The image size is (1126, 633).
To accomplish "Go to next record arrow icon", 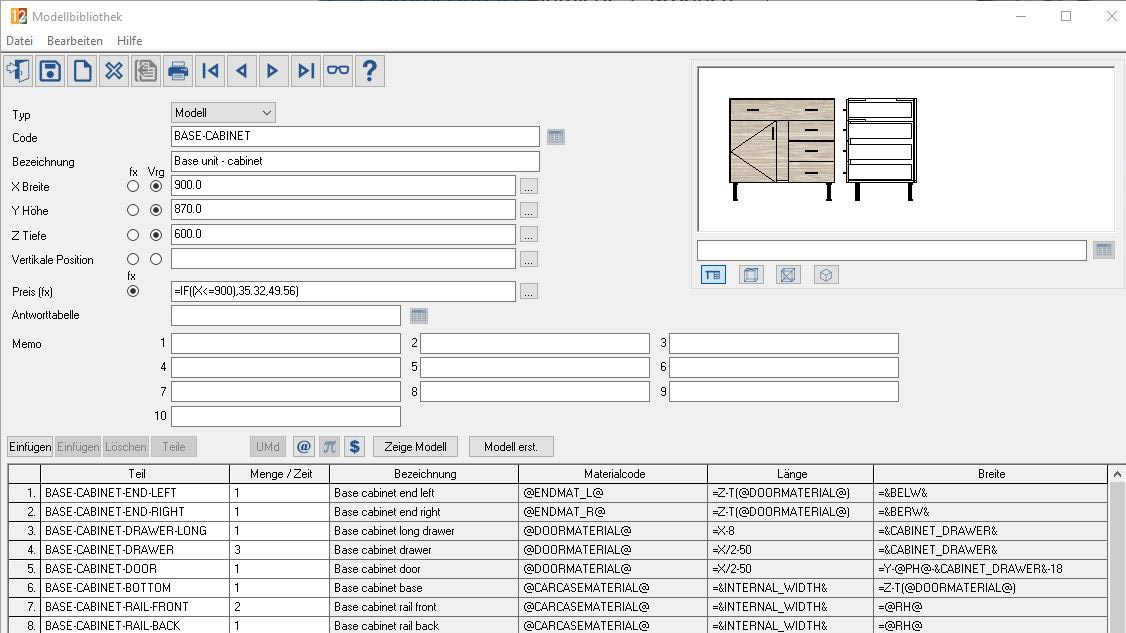I will (x=273, y=71).
